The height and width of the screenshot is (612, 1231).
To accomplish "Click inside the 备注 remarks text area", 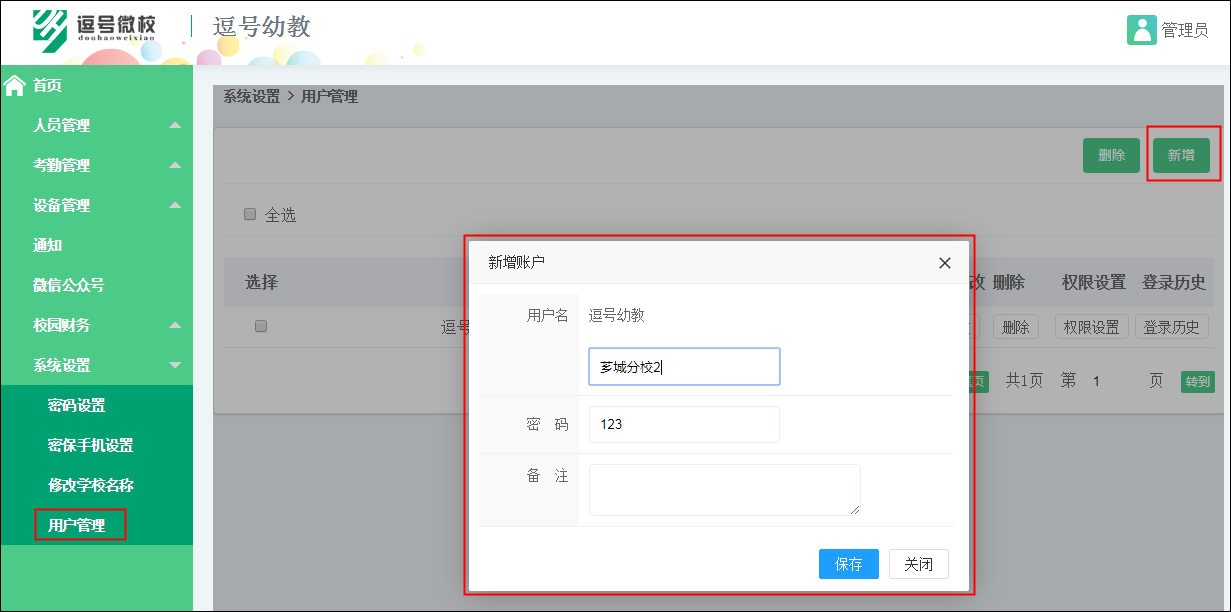I will [724, 490].
